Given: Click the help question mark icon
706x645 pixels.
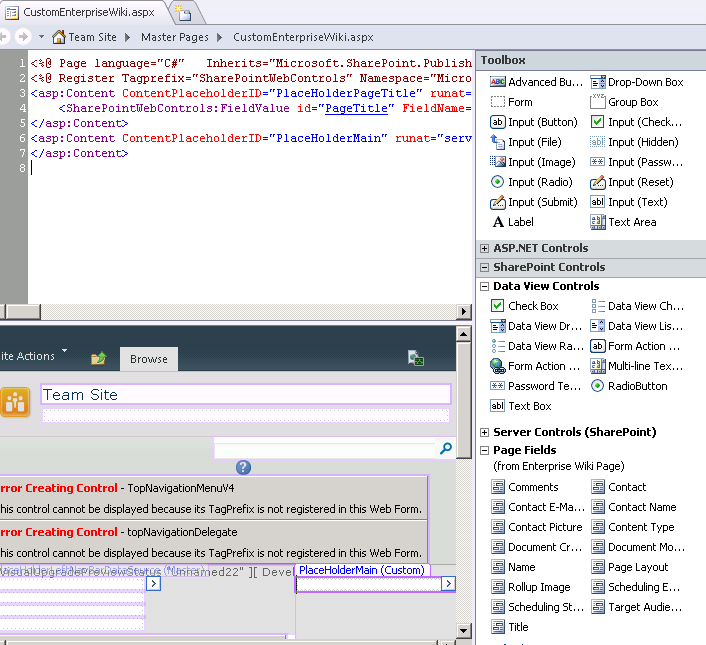Looking at the screenshot, I should (x=243, y=467).
